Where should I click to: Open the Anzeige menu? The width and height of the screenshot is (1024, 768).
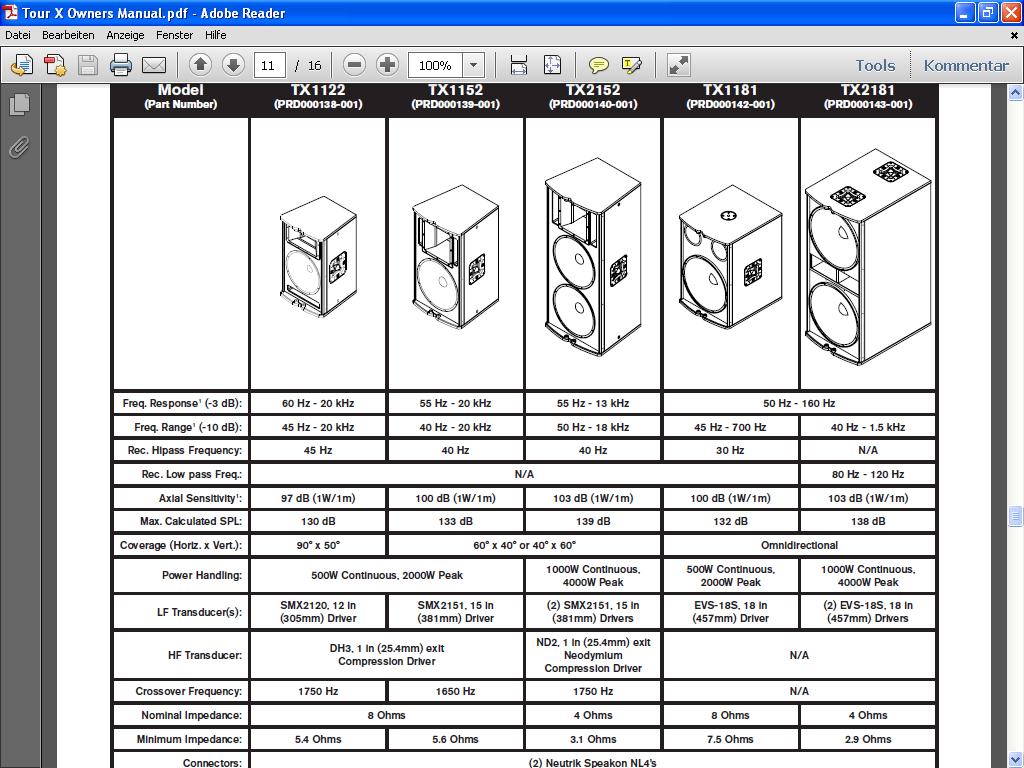pyautogui.click(x=125, y=35)
